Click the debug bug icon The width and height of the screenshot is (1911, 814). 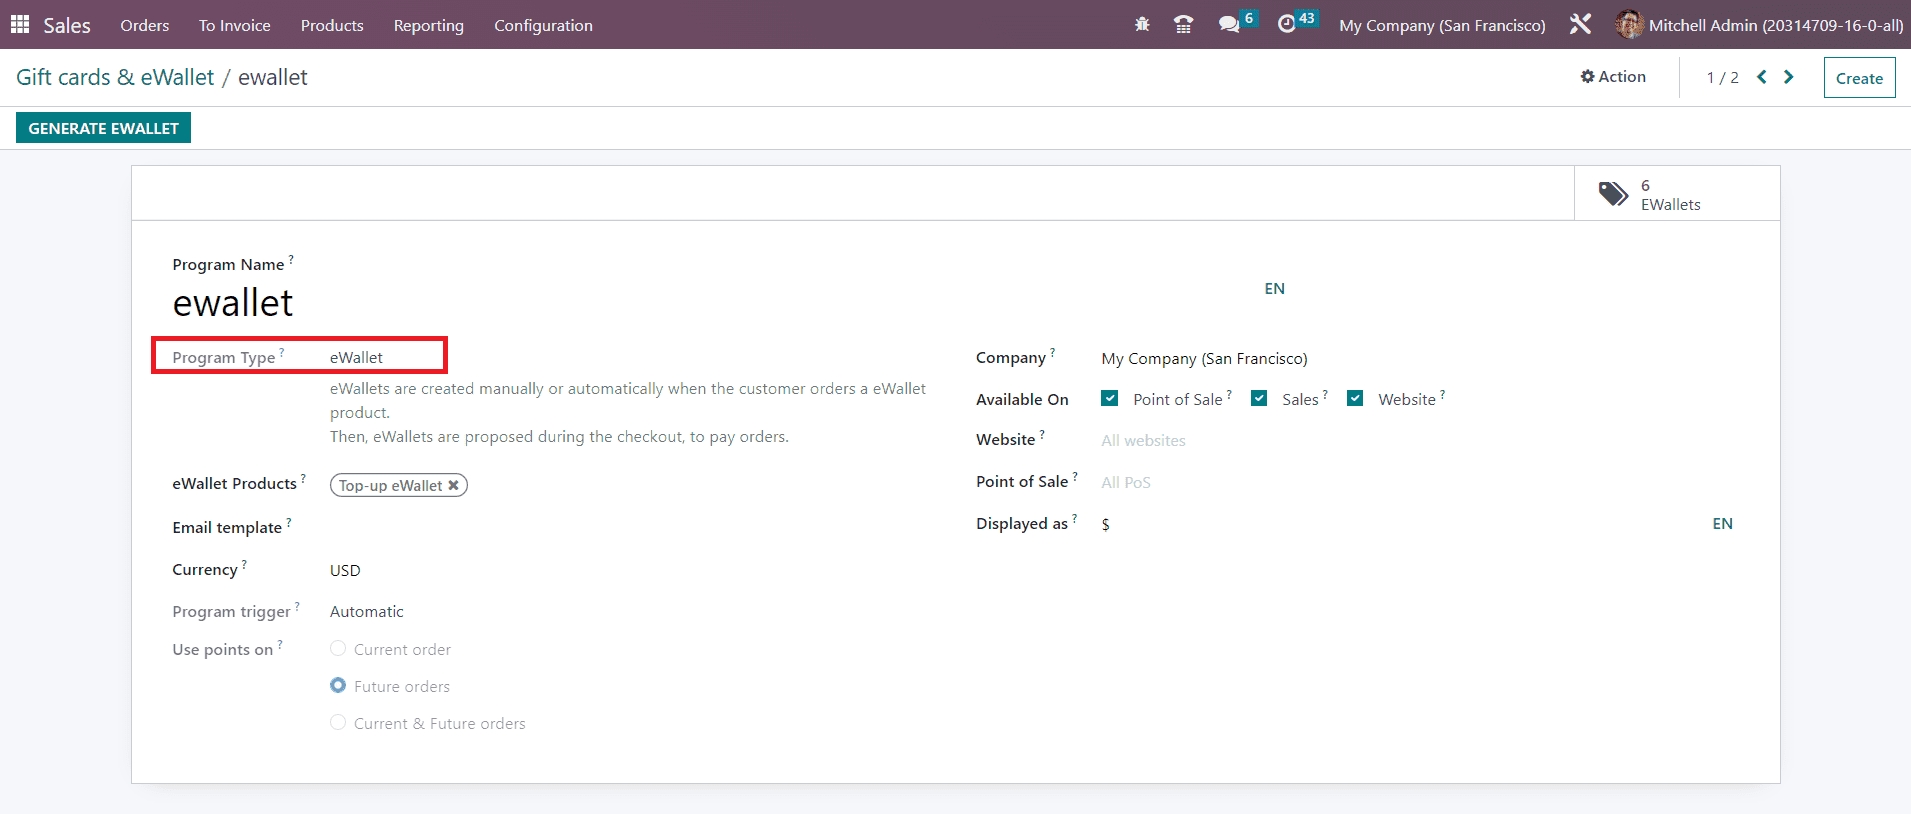tap(1142, 25)
